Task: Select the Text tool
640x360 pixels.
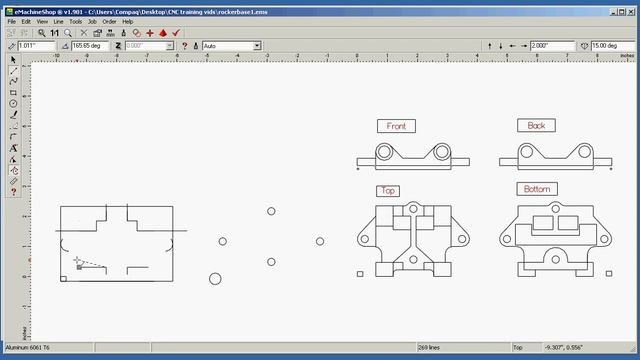Action: point(13,148)
